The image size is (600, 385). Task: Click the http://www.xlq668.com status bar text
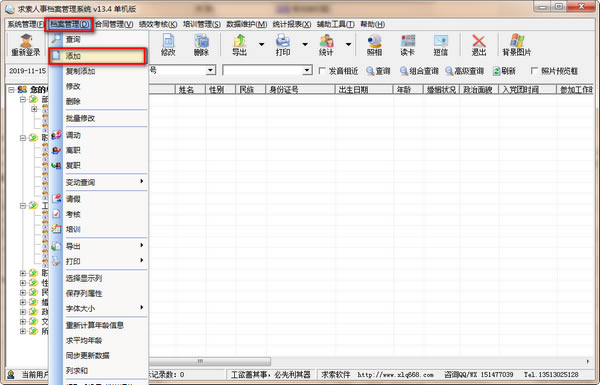pos(395,375)
